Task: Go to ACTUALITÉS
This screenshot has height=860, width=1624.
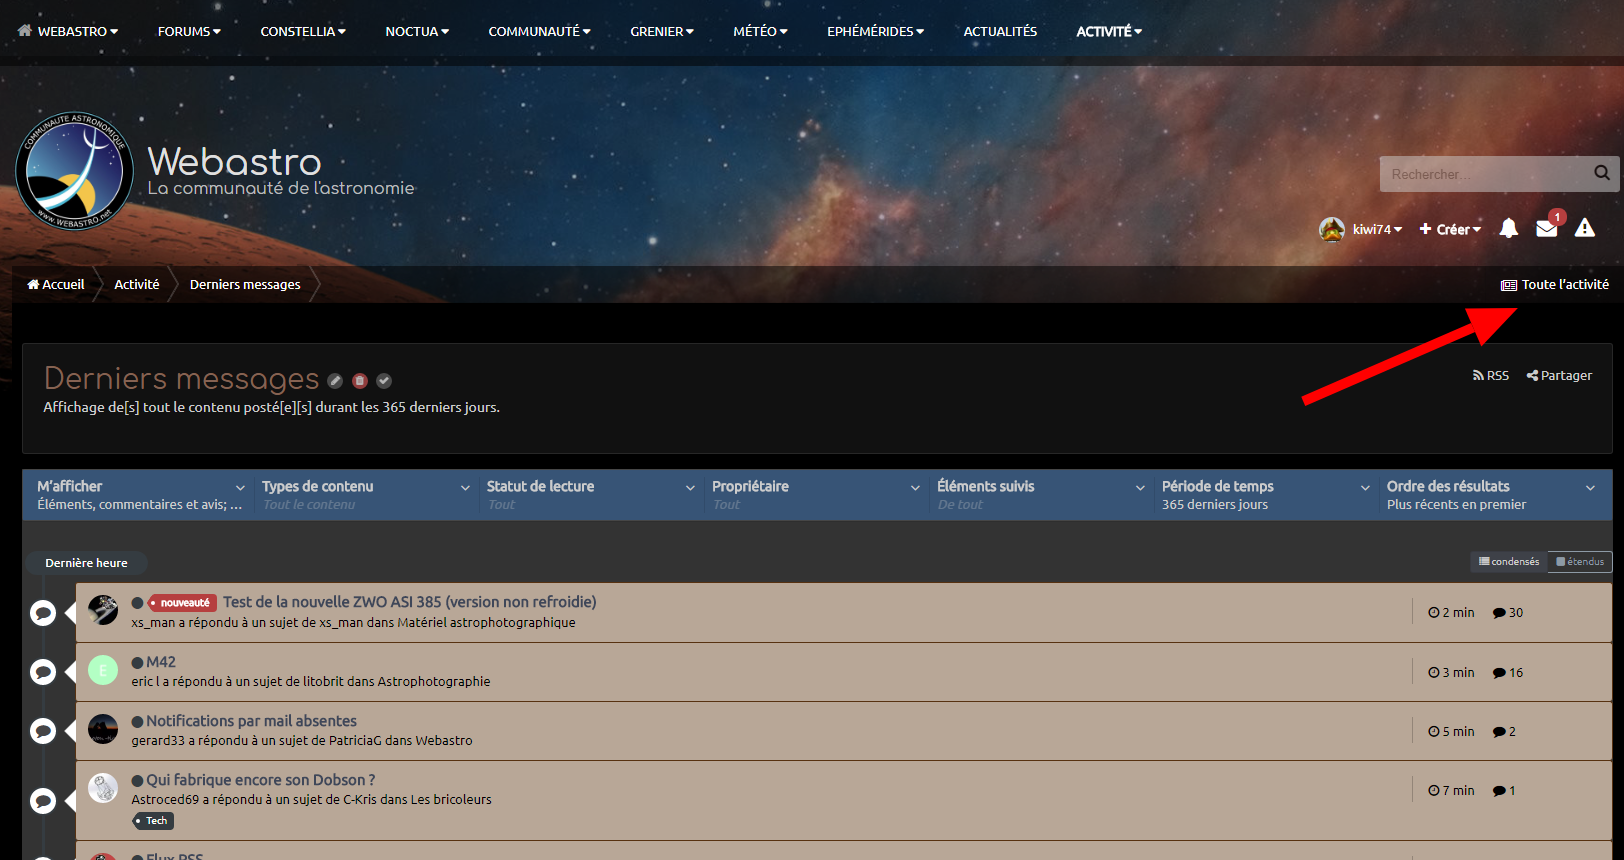Action: [1000, 31]
